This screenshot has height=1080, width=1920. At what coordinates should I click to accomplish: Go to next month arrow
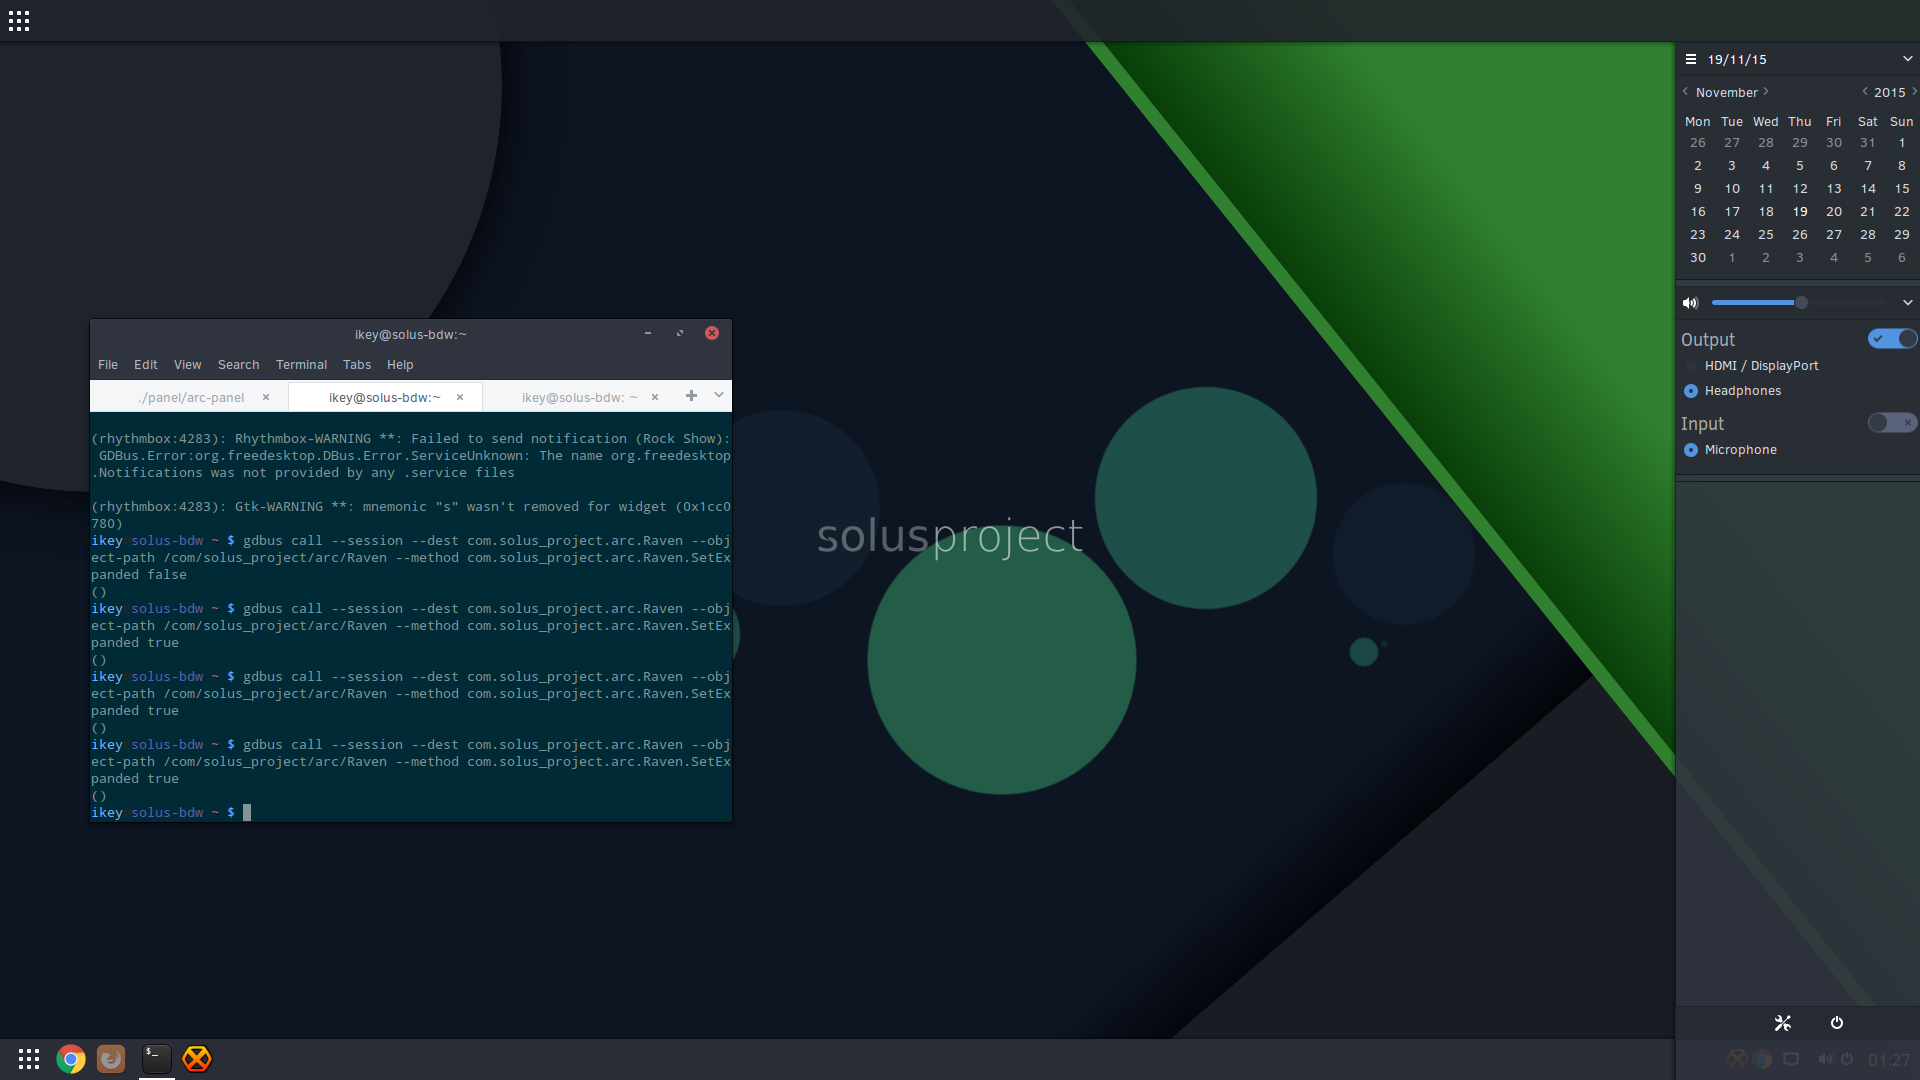pyautogui.click(x=1766, y=92)
